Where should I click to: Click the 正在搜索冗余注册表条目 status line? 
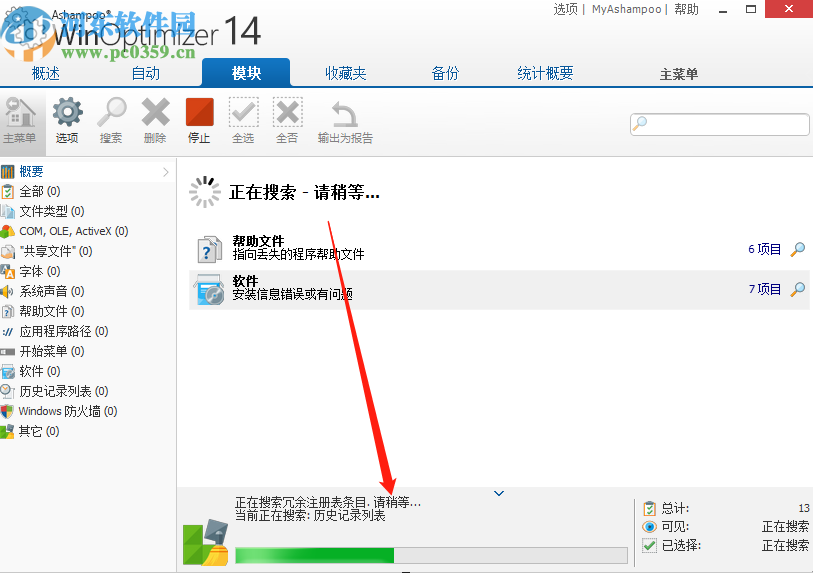coord(328,502)
